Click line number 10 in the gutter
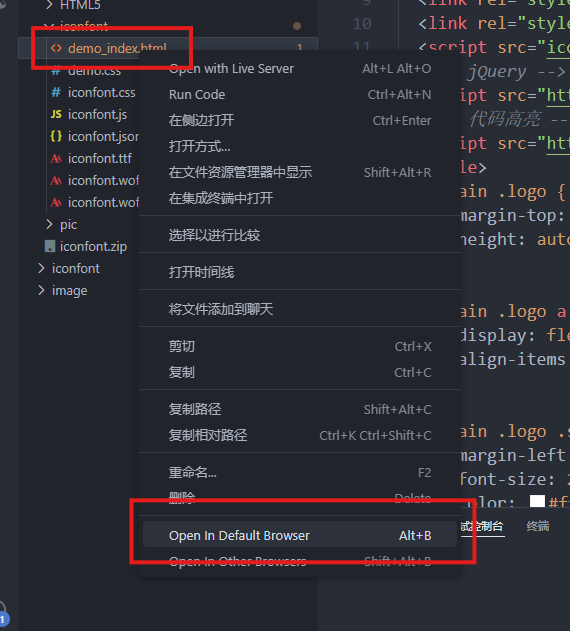The width and height of the screenshot is (570, 631). (362, 24)
